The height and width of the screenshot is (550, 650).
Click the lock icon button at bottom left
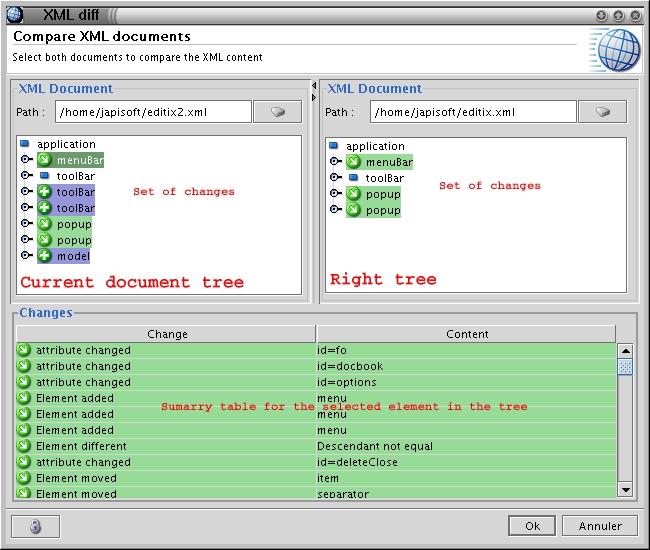click(35, 526)
